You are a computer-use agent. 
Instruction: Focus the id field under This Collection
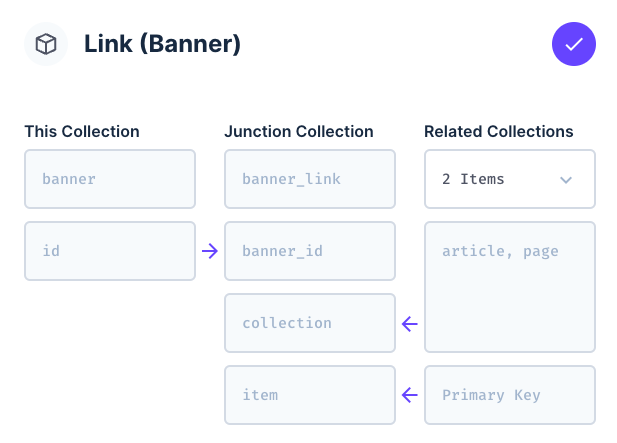(110, 251)
